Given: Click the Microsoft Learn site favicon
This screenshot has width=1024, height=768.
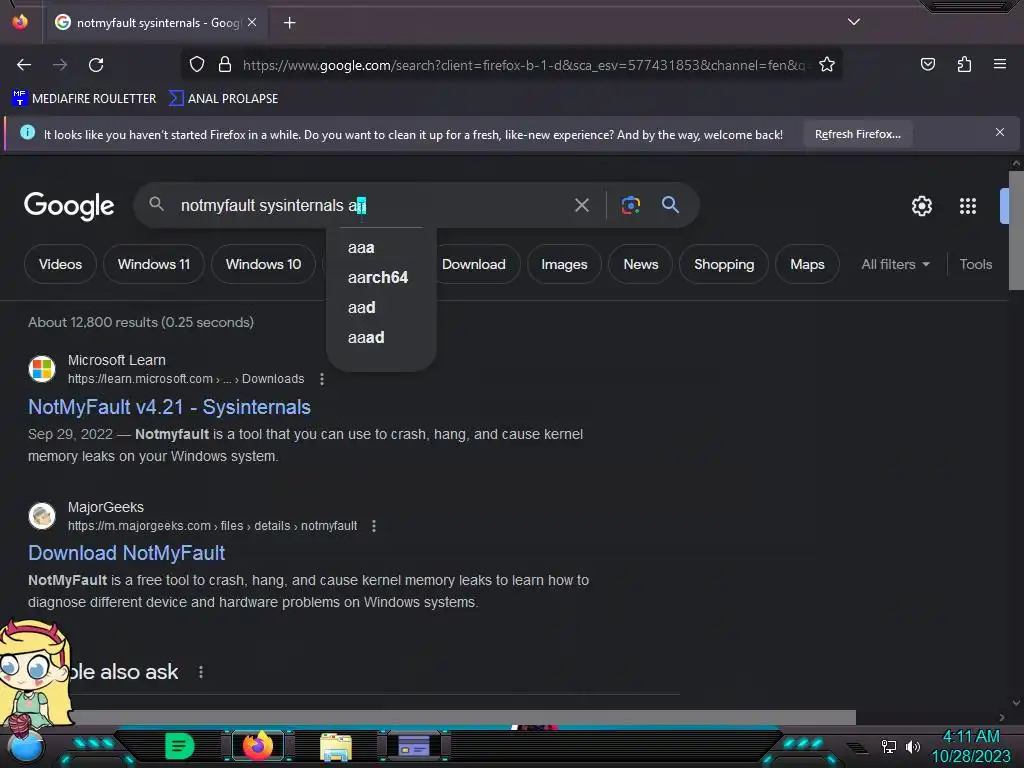Looking at the screenshot, I should (42, 369).
